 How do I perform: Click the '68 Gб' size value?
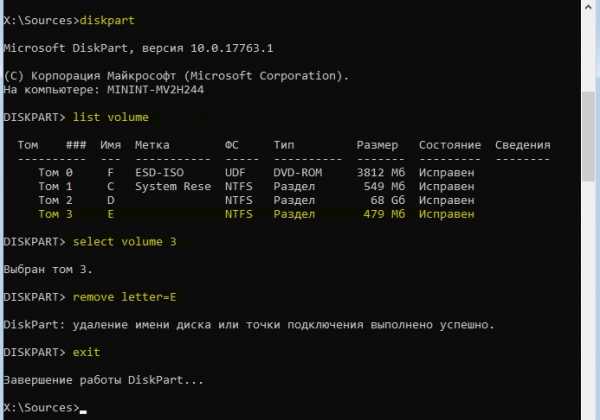point(387,200)
